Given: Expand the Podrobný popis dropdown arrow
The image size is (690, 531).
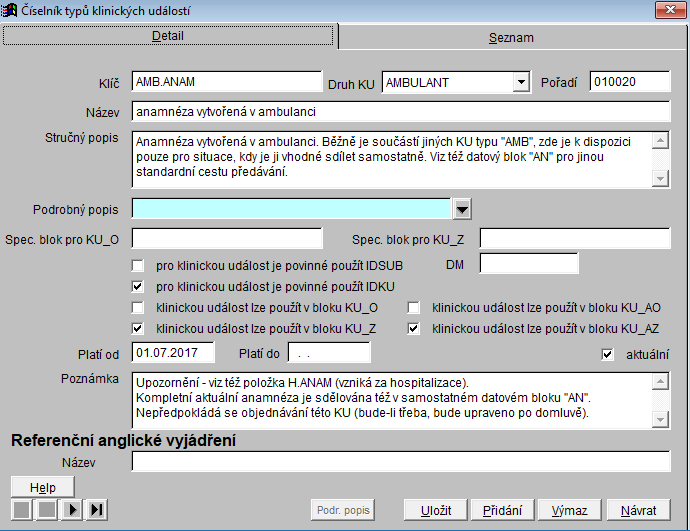Looking at the screenshot, I should (462, 208).
